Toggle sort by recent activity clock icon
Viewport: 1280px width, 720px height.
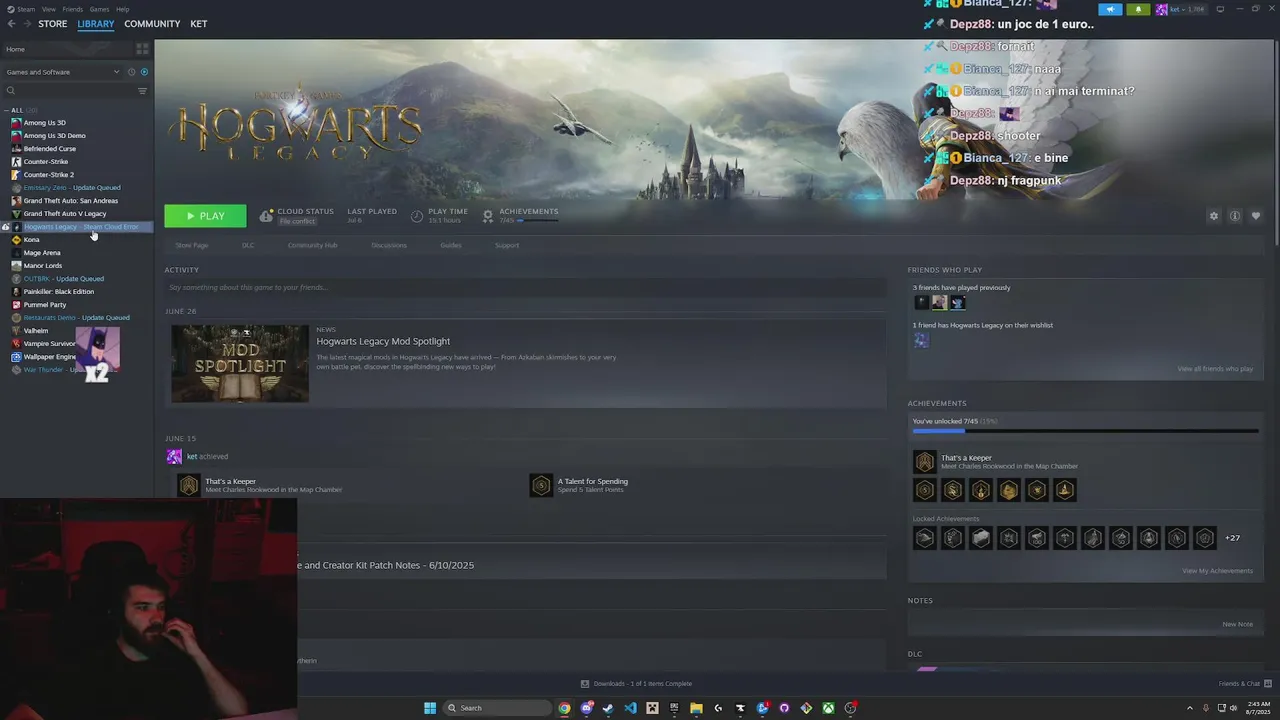131,72
